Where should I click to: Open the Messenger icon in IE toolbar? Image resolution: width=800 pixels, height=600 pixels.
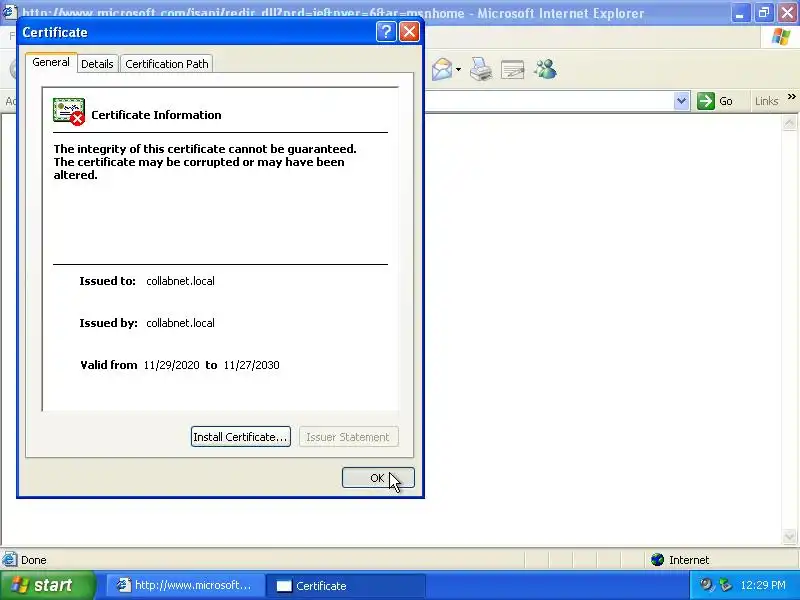point(545,69)
